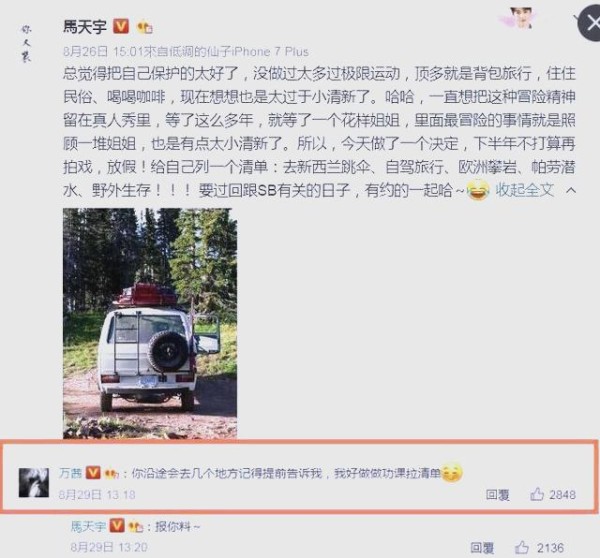Click the smiling emoji in 万茜's comment
Viewport: 600px width, 558px height.
coord(452,473)
